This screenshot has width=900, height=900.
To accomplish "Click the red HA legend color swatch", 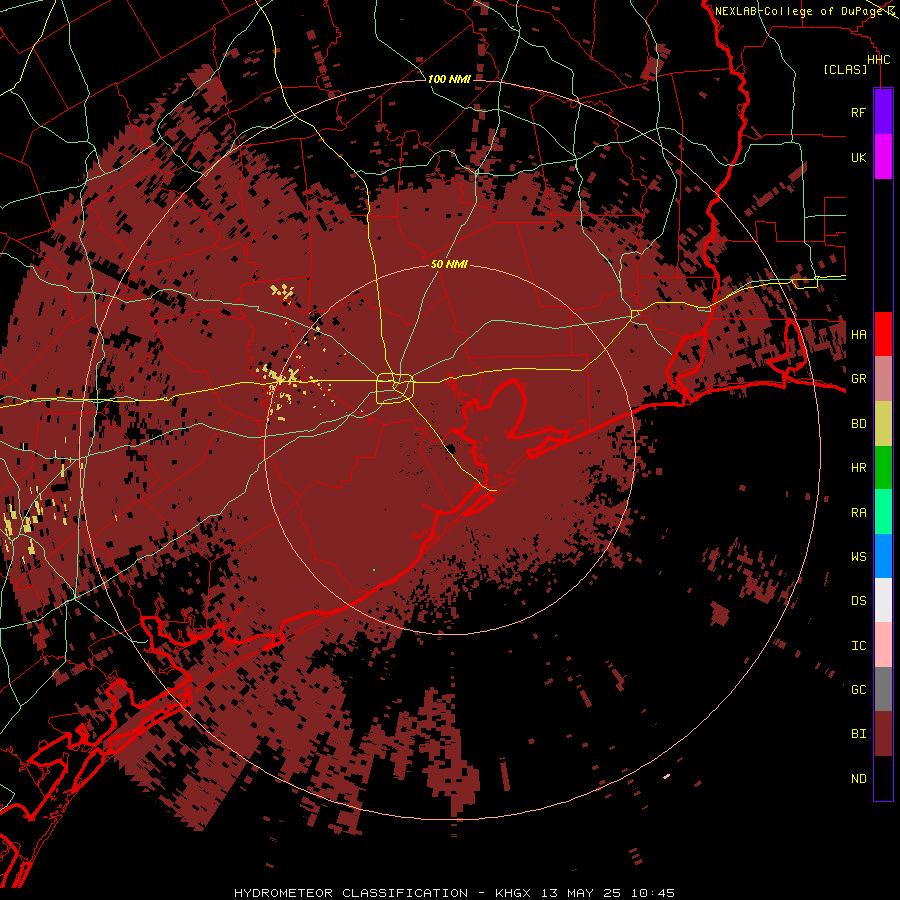I will coord(883,334).
